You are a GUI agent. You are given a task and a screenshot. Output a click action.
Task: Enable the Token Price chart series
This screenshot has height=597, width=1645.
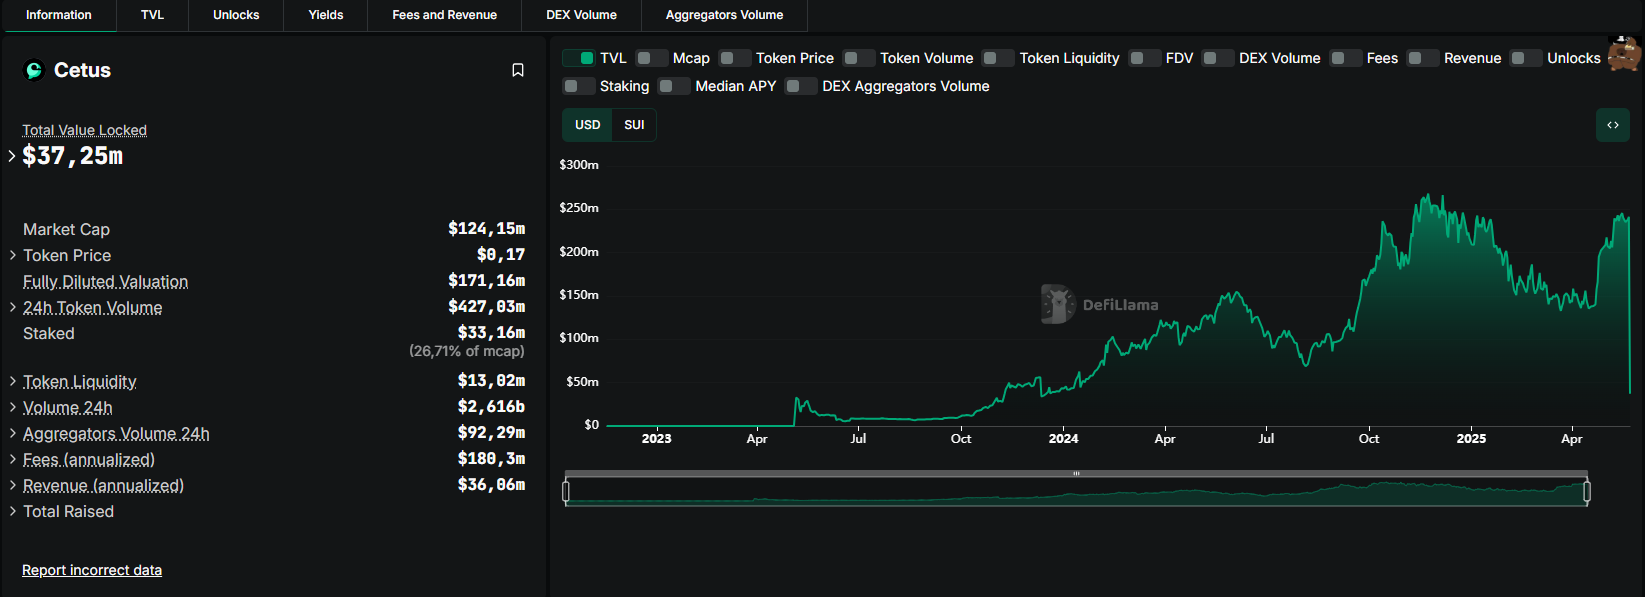coord(735,58)
